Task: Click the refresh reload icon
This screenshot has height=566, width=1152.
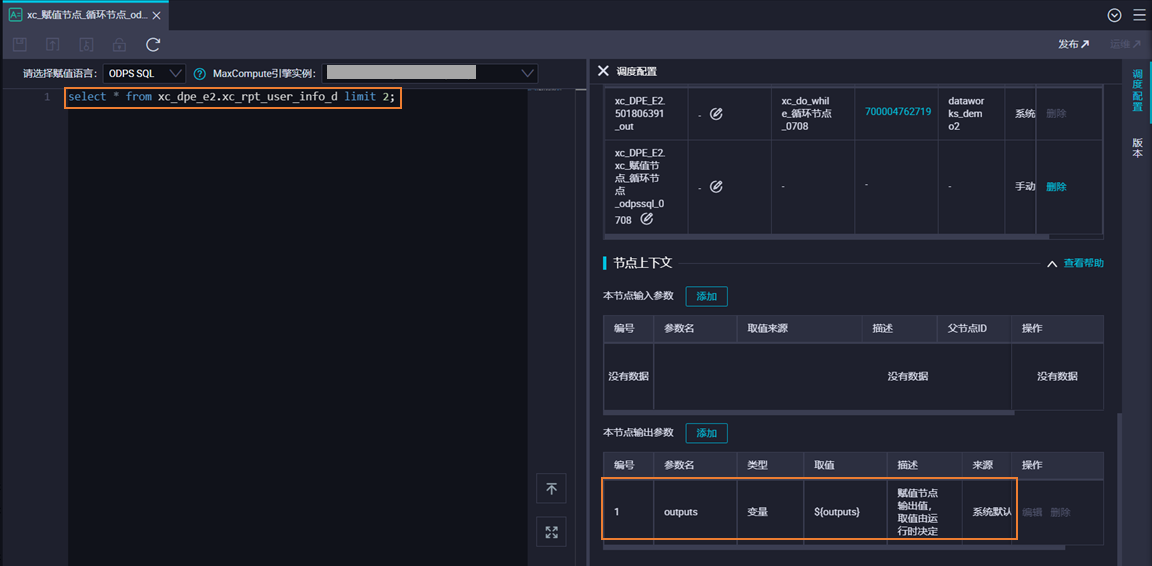Action: coord(153,45)
